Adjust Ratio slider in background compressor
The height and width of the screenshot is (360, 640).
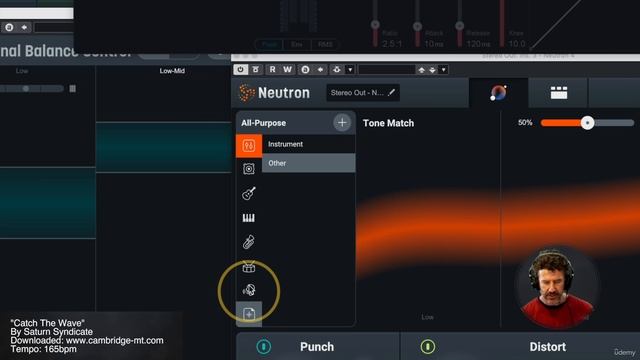375,25
